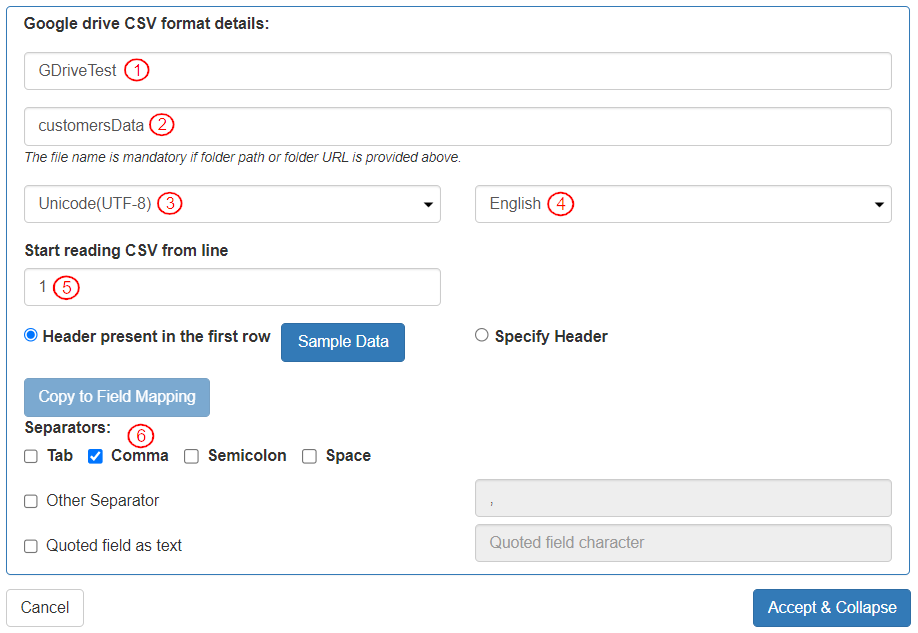Tick the Semicolon separator checkbox

click(x=192, y=457)
